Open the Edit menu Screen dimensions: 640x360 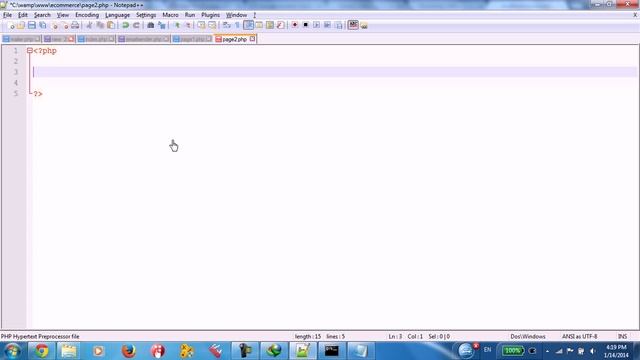[x=23, y=15]
